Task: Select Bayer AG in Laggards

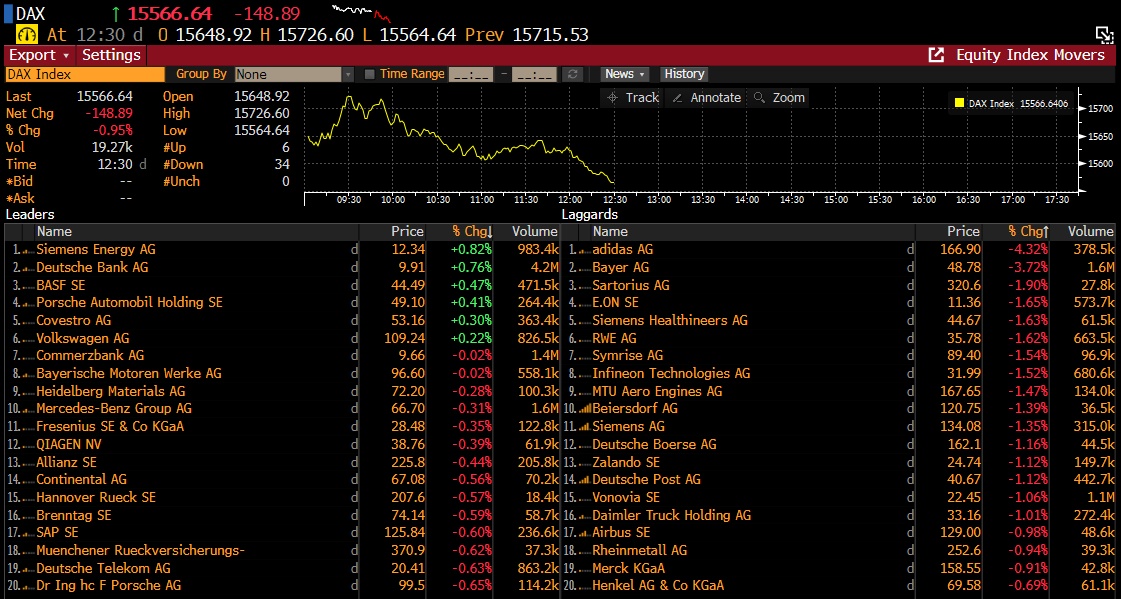Action: 839,267
